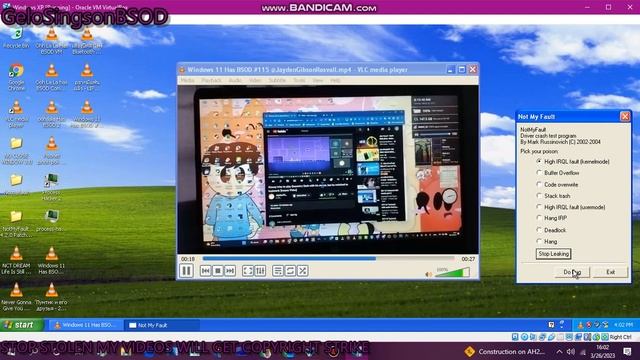Expand host tray hidden icons chevron

tap(559, 351)
